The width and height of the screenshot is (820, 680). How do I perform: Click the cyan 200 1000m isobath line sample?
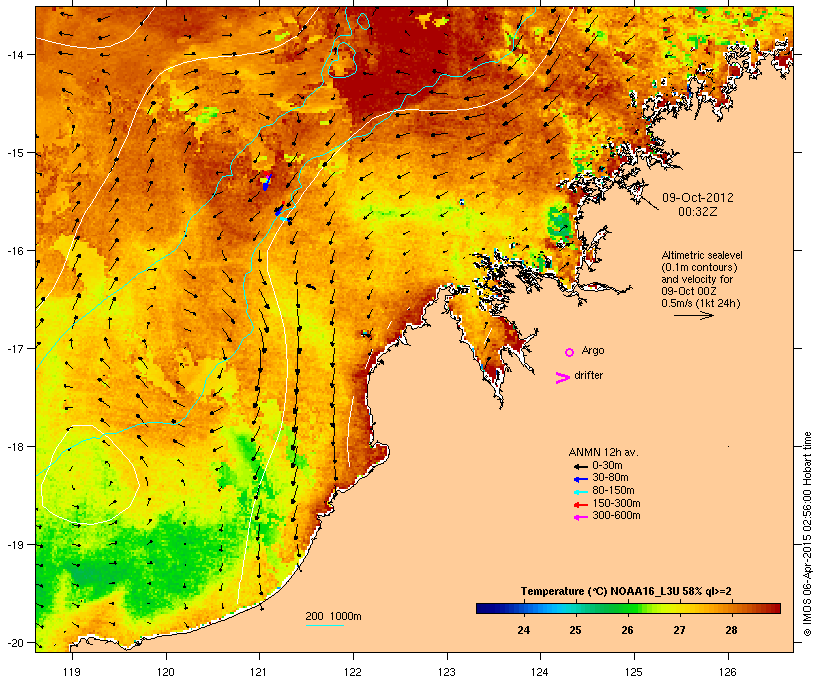point(324,625)
